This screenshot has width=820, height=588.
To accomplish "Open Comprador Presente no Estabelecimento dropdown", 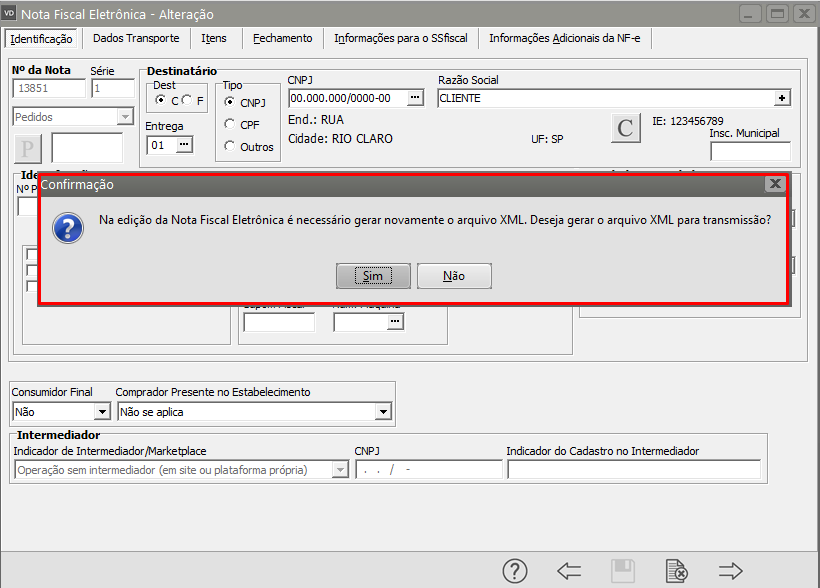I will (x=383, y=411).
